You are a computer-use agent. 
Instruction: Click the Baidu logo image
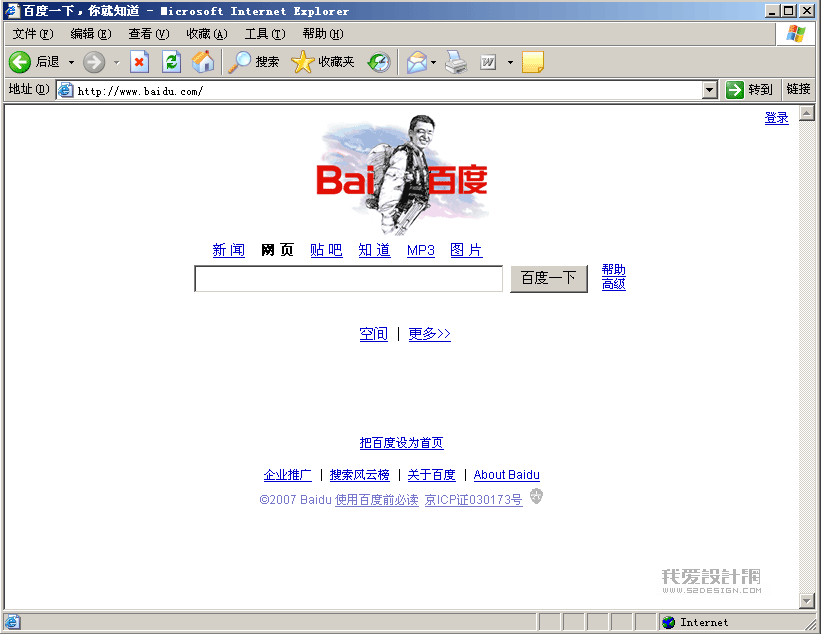(x=402, y=175)
